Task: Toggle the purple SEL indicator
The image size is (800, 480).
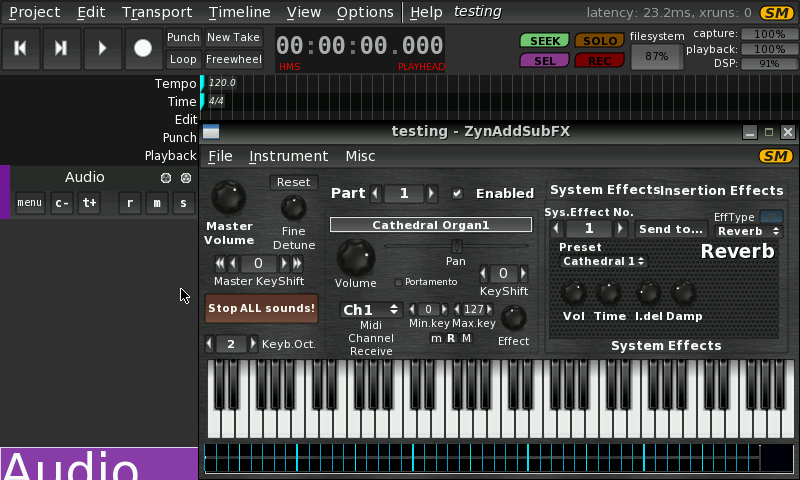Action: [x=544, y=61]
